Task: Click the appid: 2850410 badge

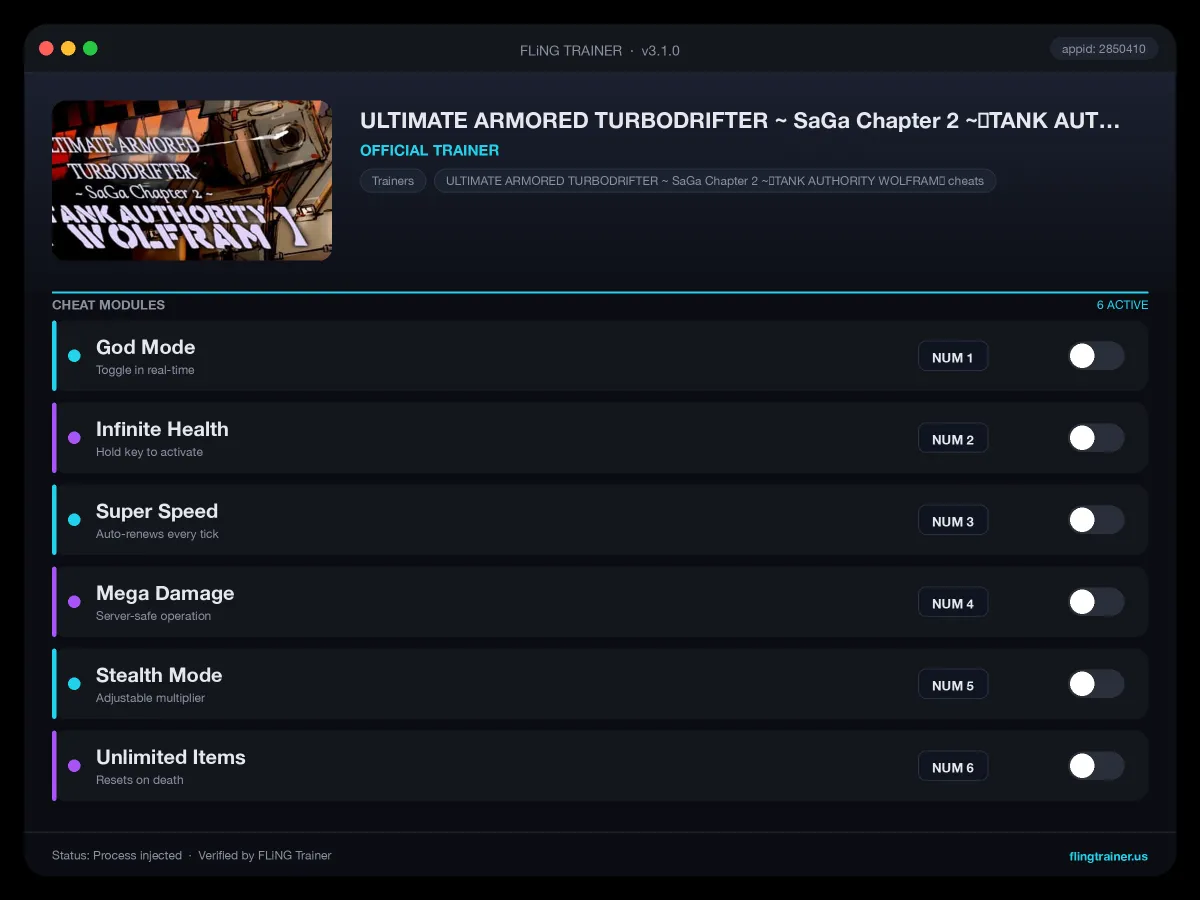Action: click(1104, 49)
